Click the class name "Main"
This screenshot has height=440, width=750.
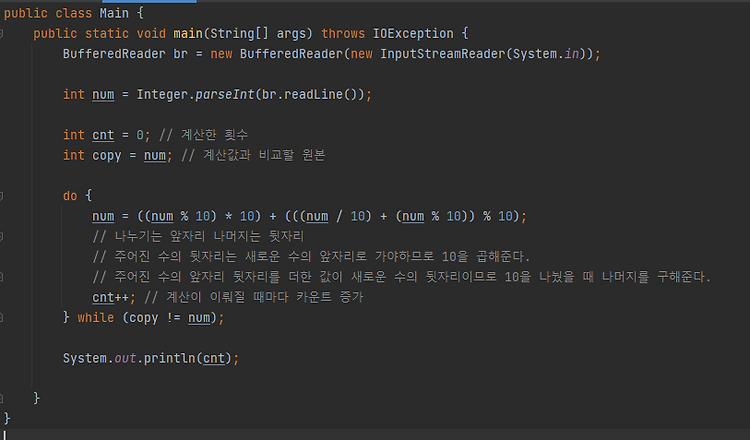click(x=114, y=13)
